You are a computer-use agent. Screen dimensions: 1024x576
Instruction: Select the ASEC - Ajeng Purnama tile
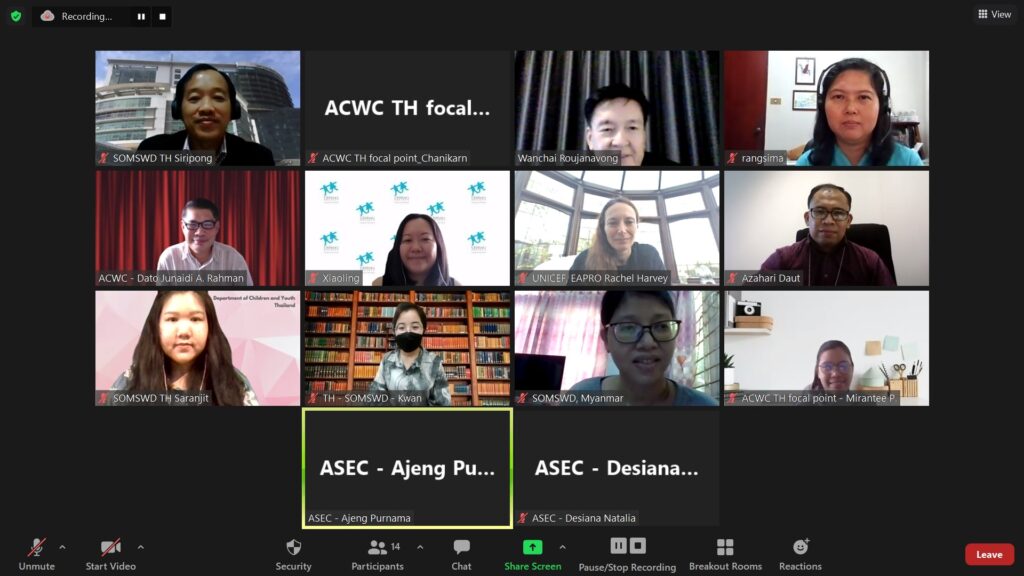408,468
